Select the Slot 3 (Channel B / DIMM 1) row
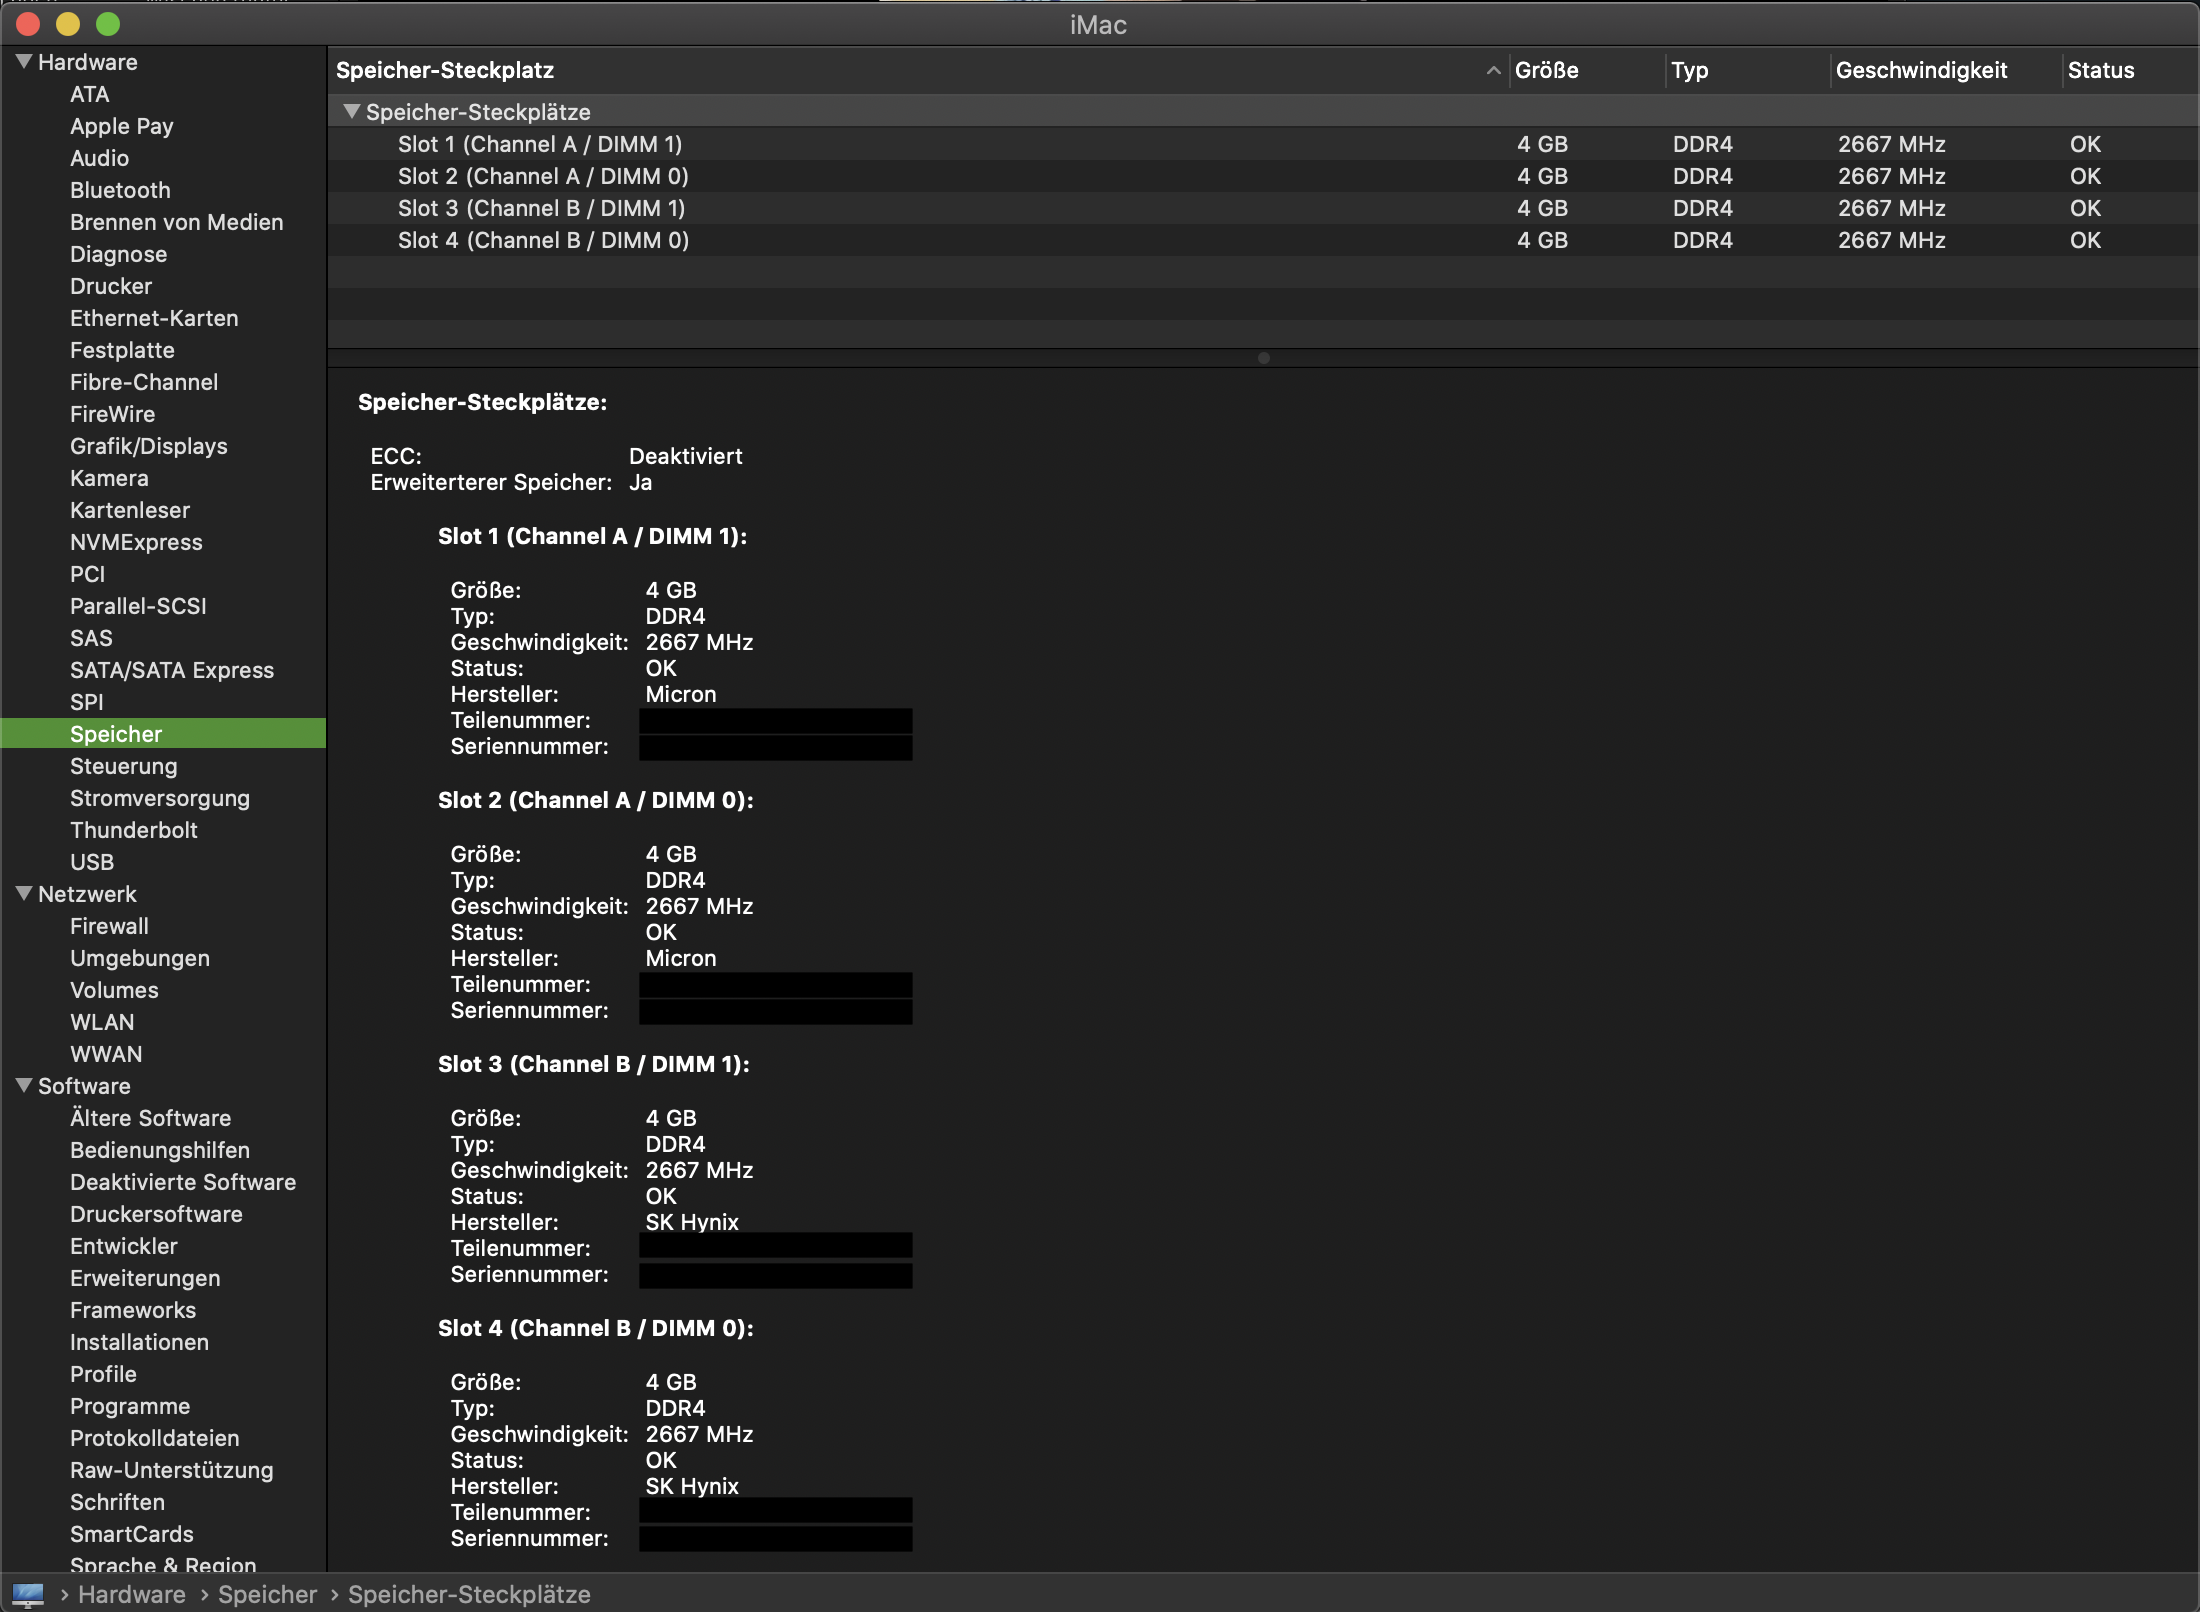 coord(541,208)
